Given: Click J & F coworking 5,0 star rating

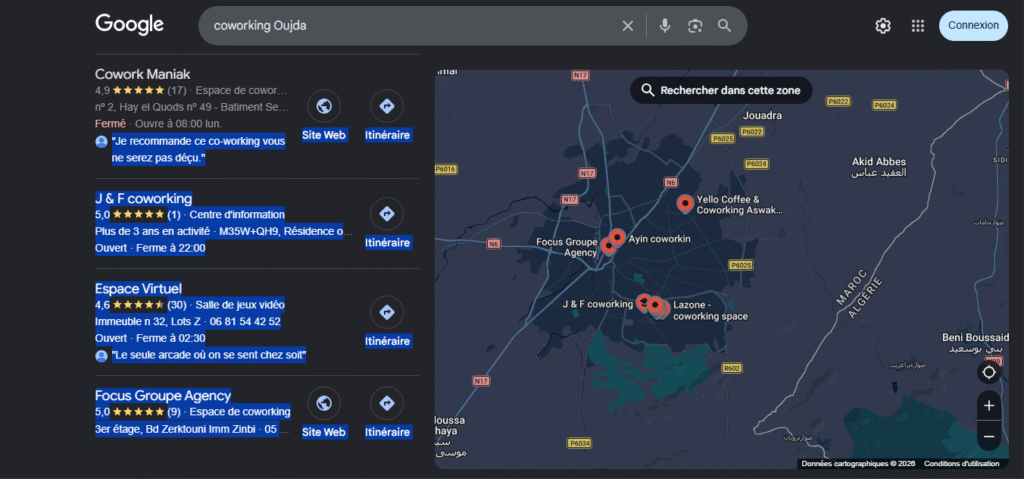Looking at the screenshot, I should coord(138,214).
